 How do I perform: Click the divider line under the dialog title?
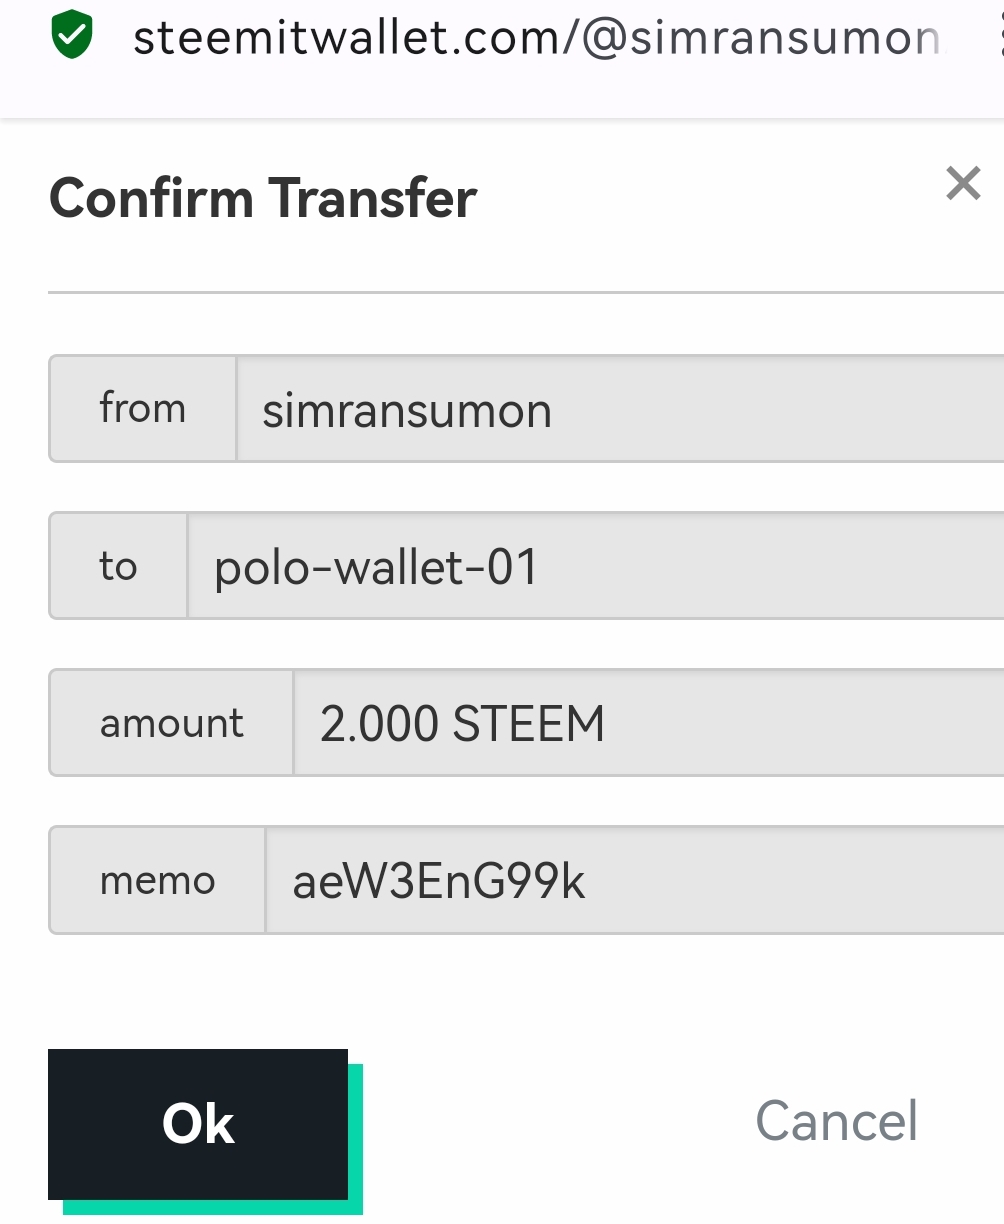[x=526, y=292]
